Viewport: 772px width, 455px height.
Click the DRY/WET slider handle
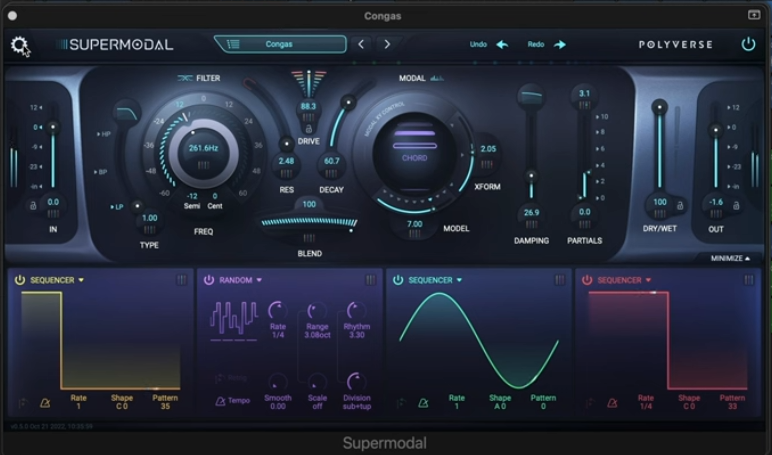click(659, 107)
